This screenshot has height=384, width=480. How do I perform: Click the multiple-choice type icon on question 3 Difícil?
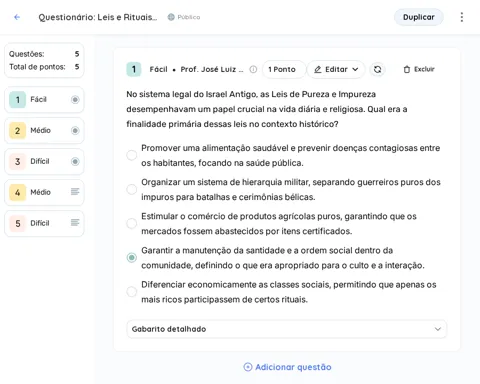point(75,161)
